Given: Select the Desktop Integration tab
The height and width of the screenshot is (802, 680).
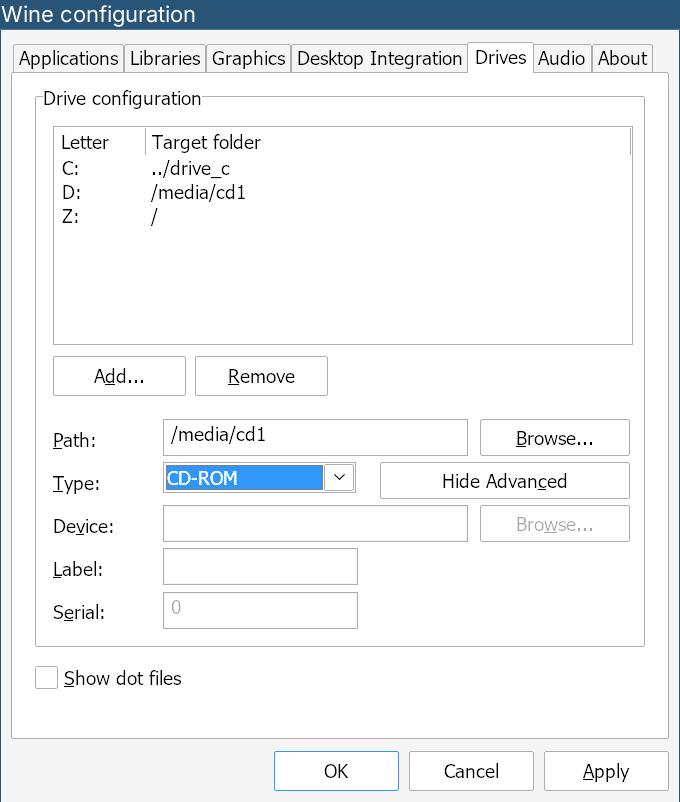Looking at the screenshot, I should [379, 58].
